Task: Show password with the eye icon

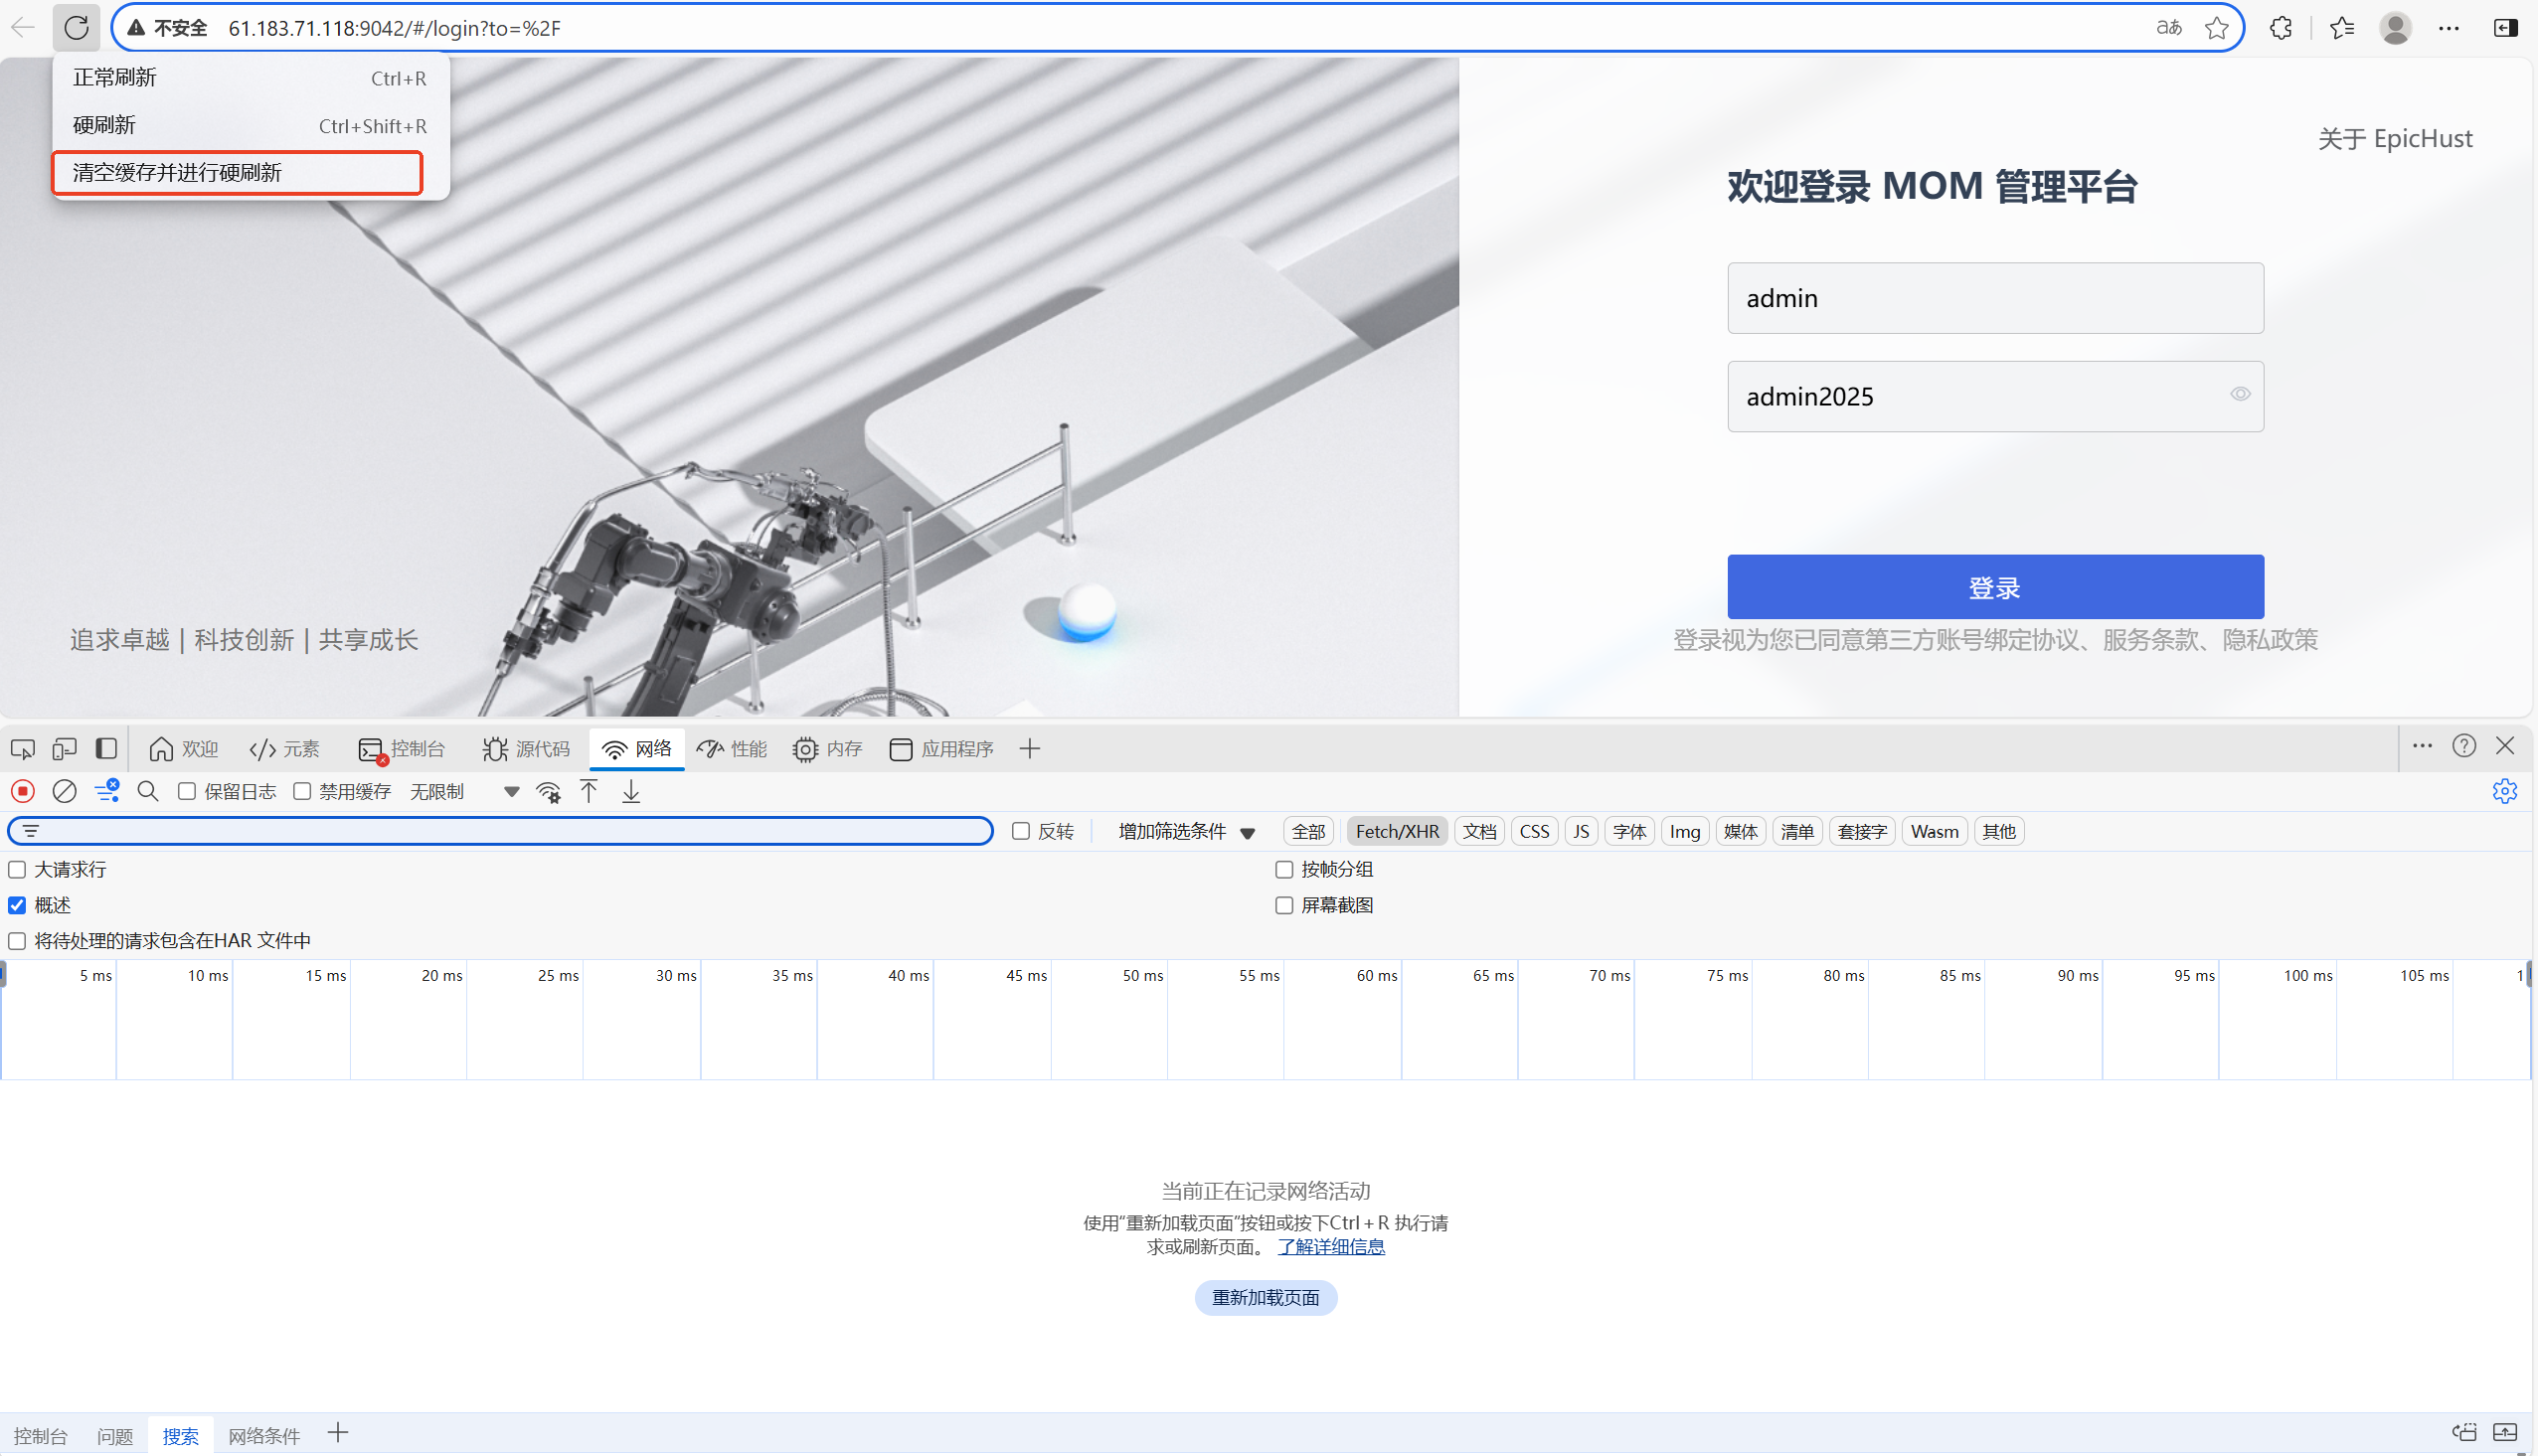Action: [2240, 395]
